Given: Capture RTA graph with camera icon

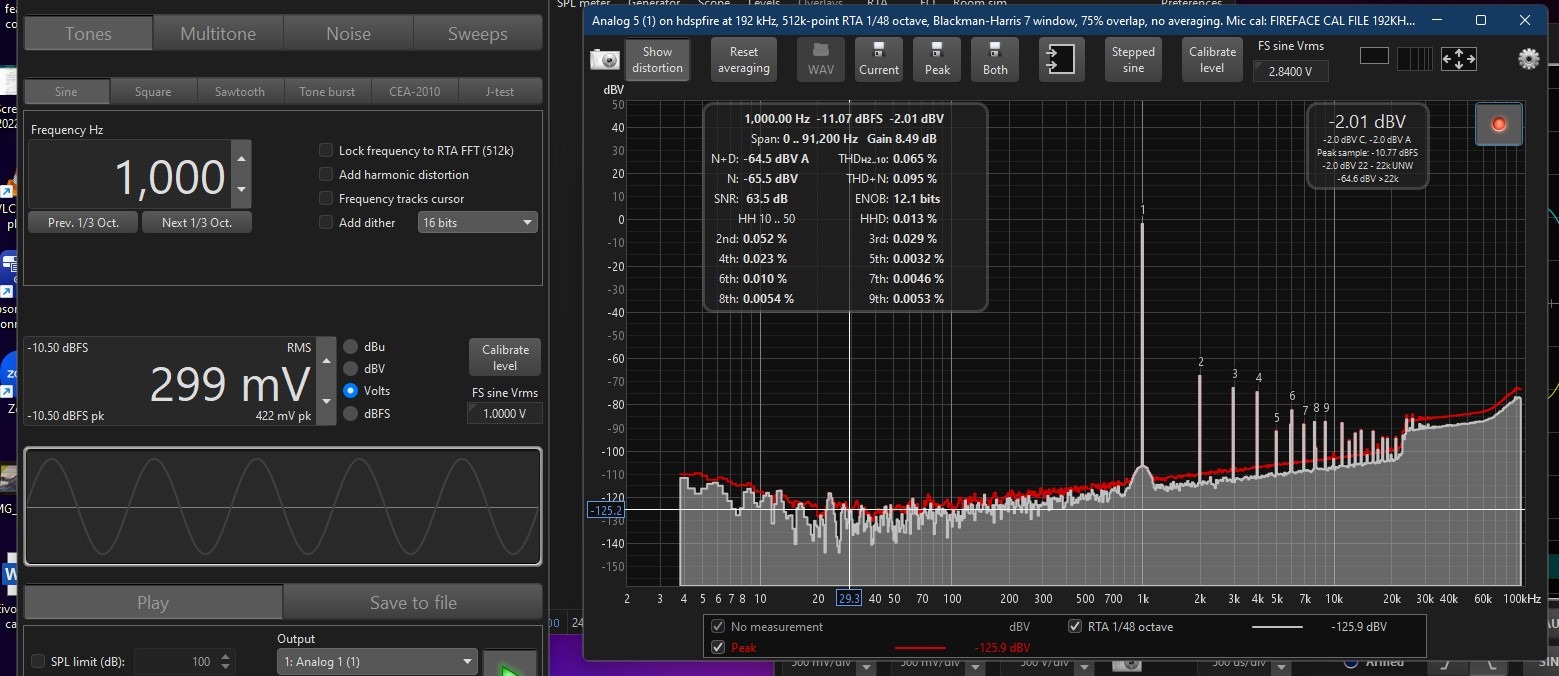Looking at the screenshot, I should (x=604, y=60).
